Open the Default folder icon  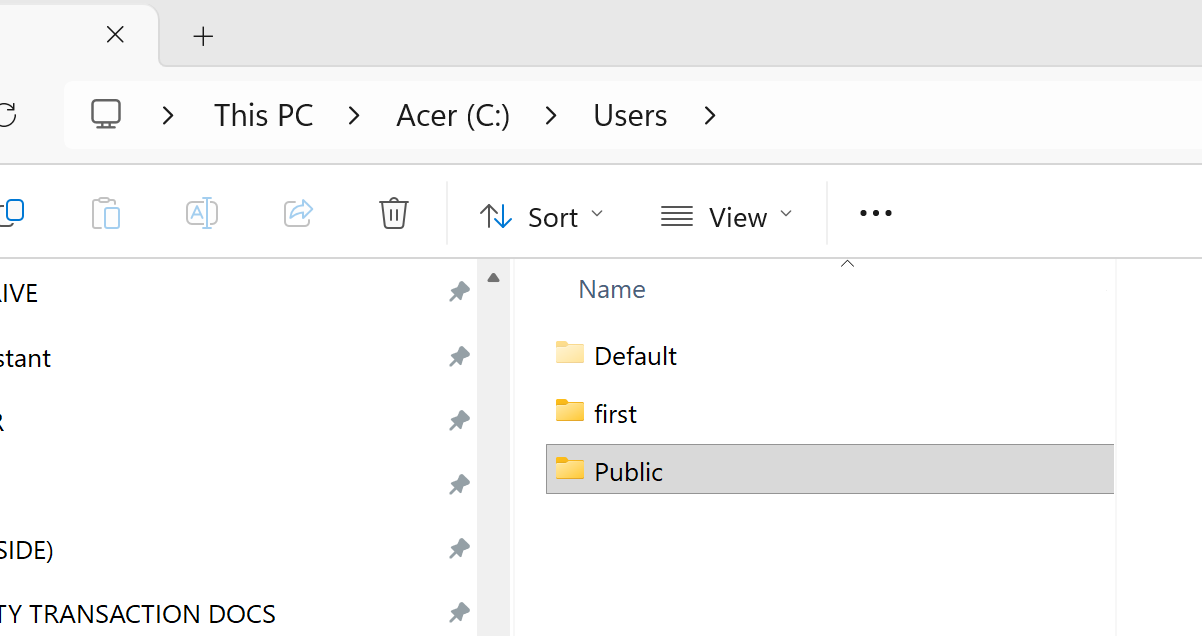point(570,354)
